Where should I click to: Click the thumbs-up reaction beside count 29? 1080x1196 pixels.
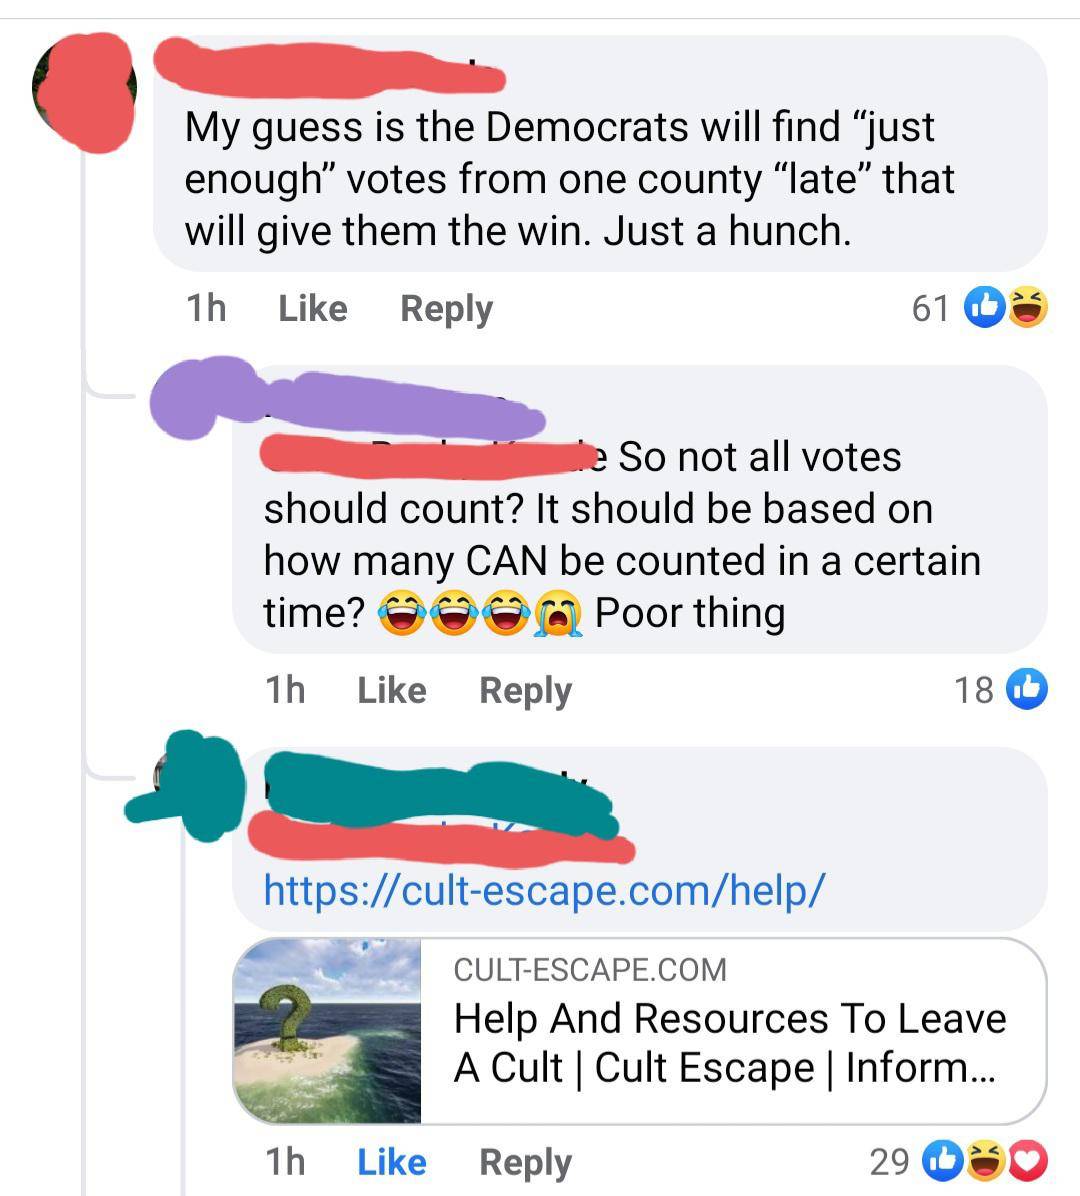[943, 1160]
